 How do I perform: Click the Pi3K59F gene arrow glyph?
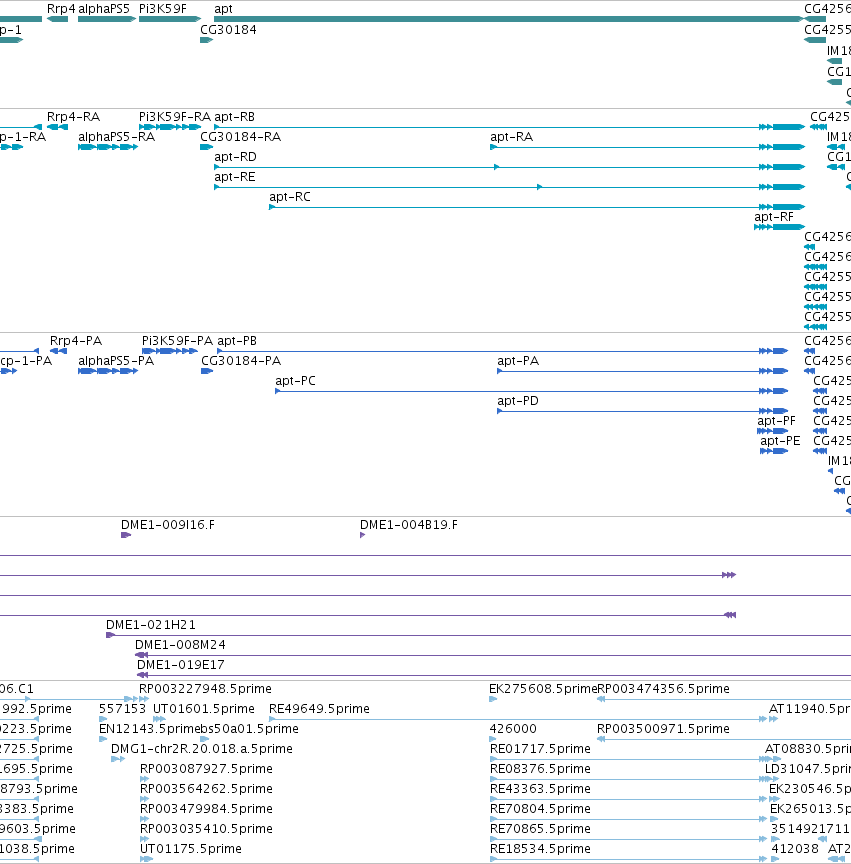[170, 19]
